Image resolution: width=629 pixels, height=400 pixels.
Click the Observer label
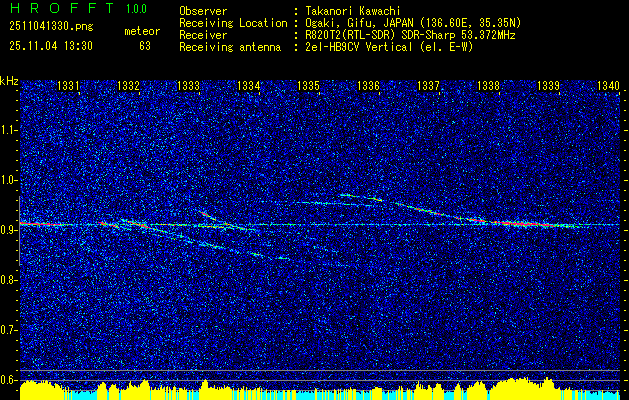[x=203, y=11]
